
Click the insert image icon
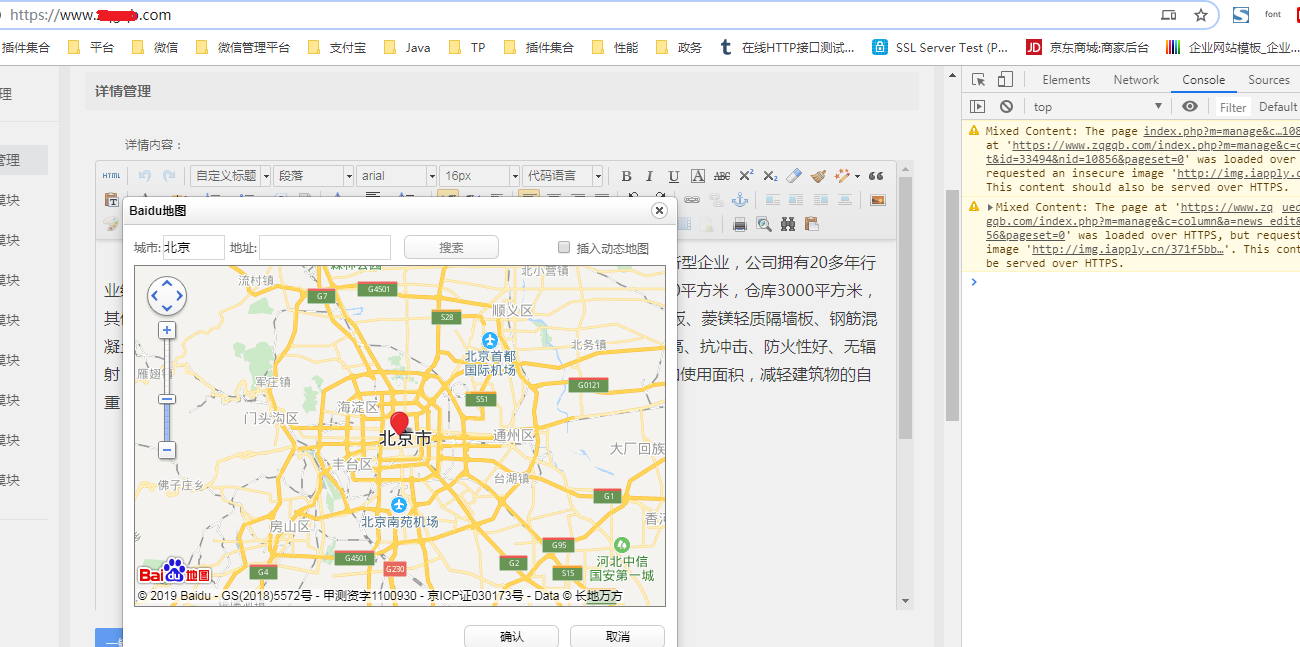click(x=878, y=200)
